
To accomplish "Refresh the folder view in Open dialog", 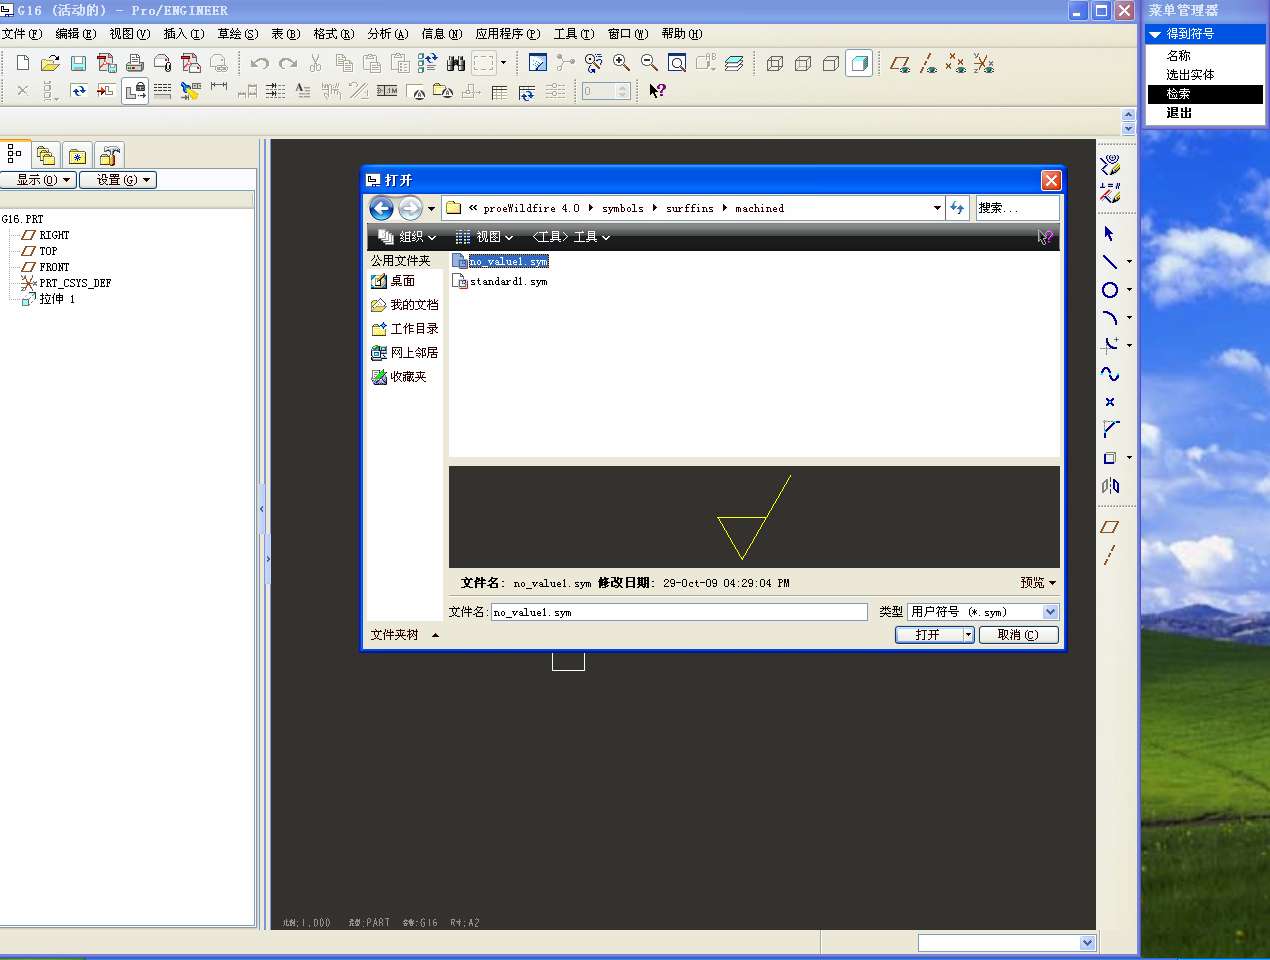I will (958, 208).
